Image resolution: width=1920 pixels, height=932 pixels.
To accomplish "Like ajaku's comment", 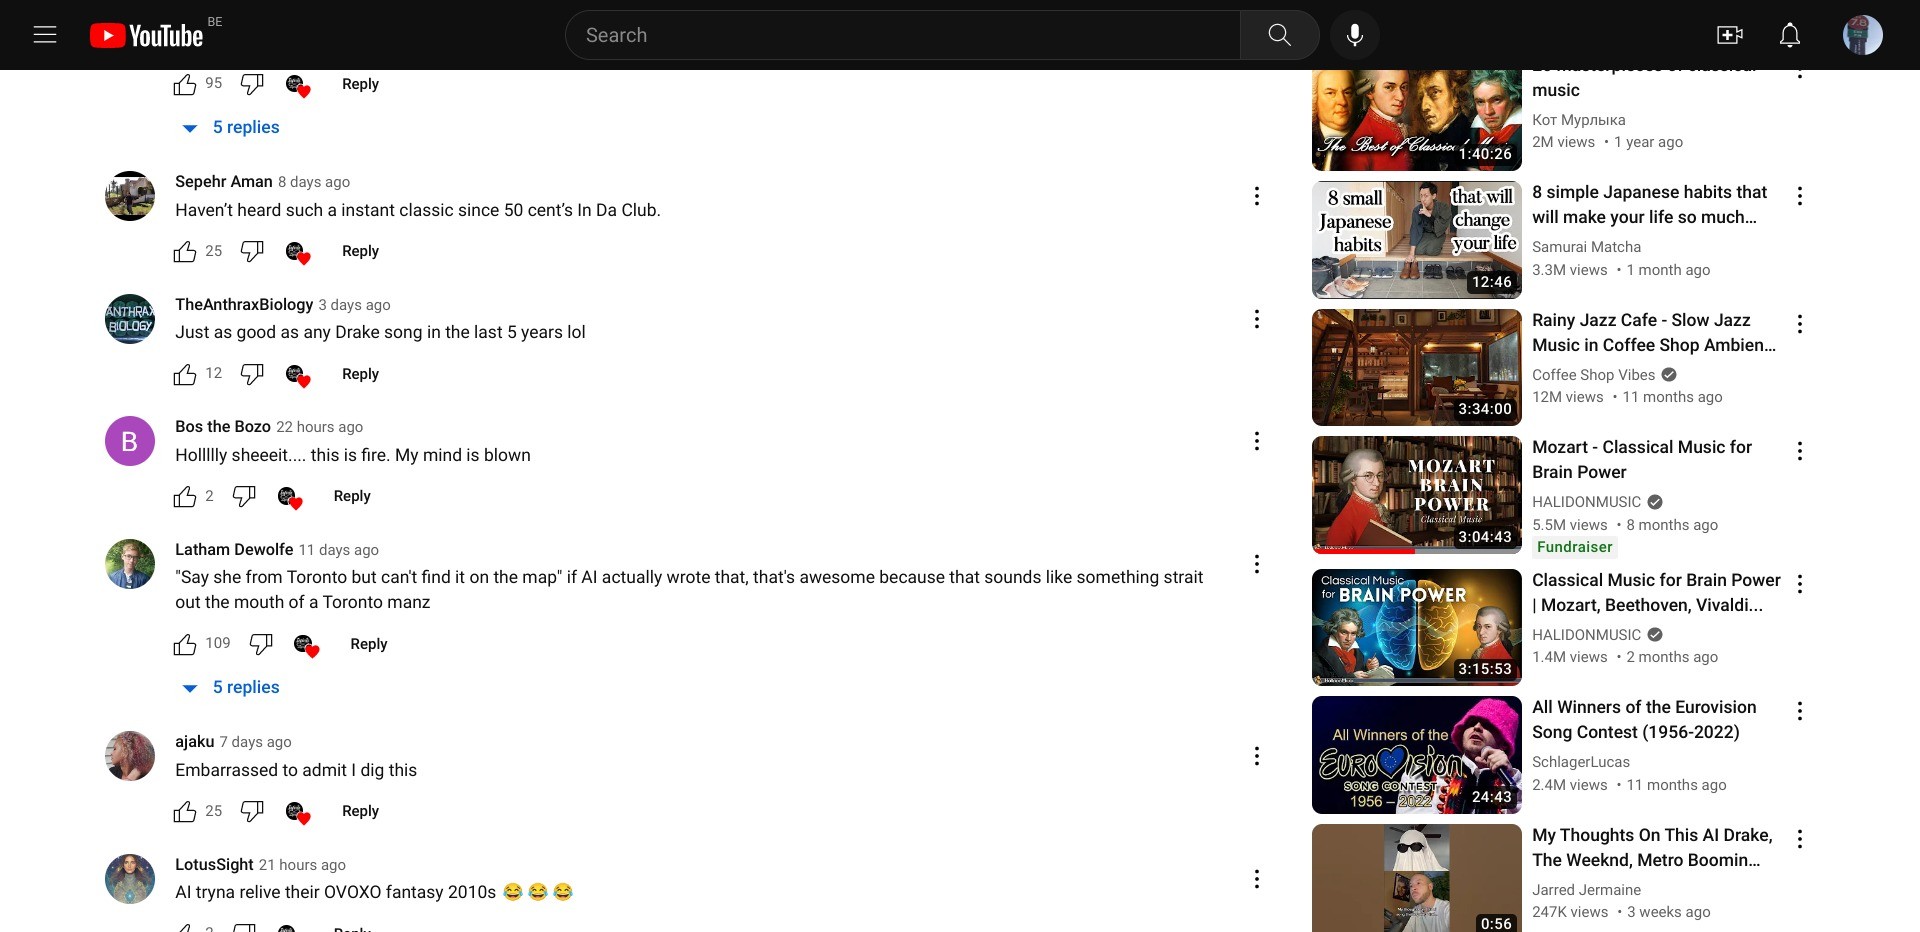I will [x=185, y=811].
